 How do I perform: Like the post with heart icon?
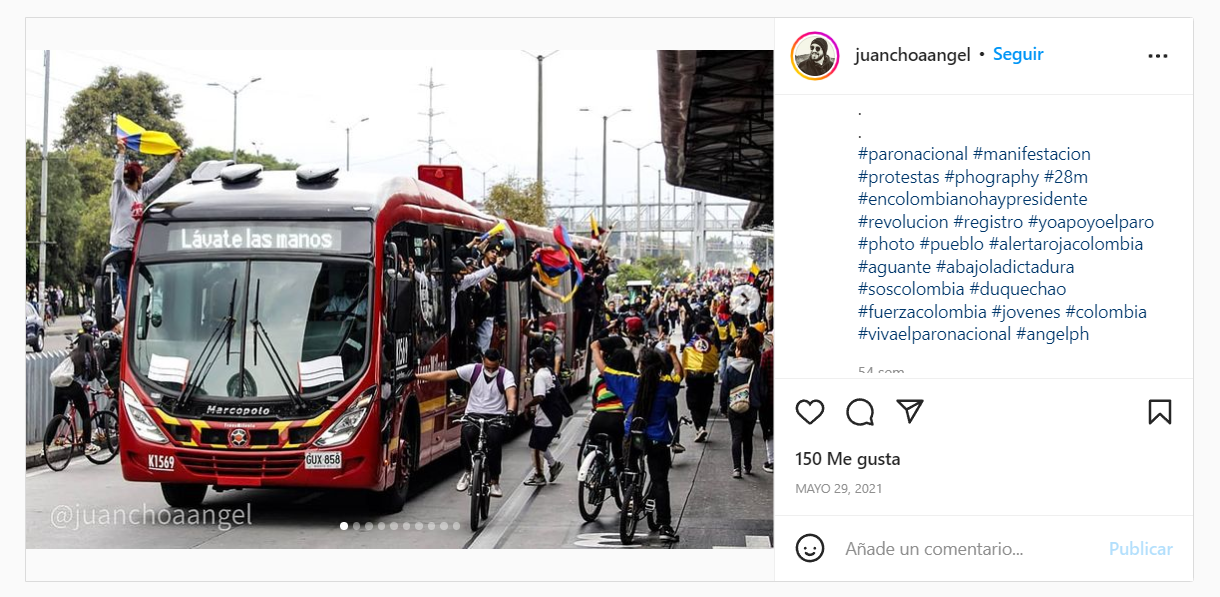[810, 412]
